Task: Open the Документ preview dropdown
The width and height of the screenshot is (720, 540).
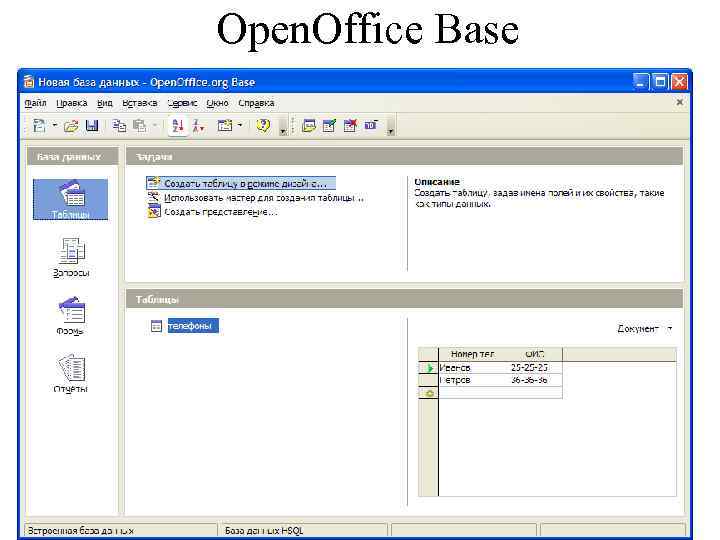Action: click(x=645, y=329)
